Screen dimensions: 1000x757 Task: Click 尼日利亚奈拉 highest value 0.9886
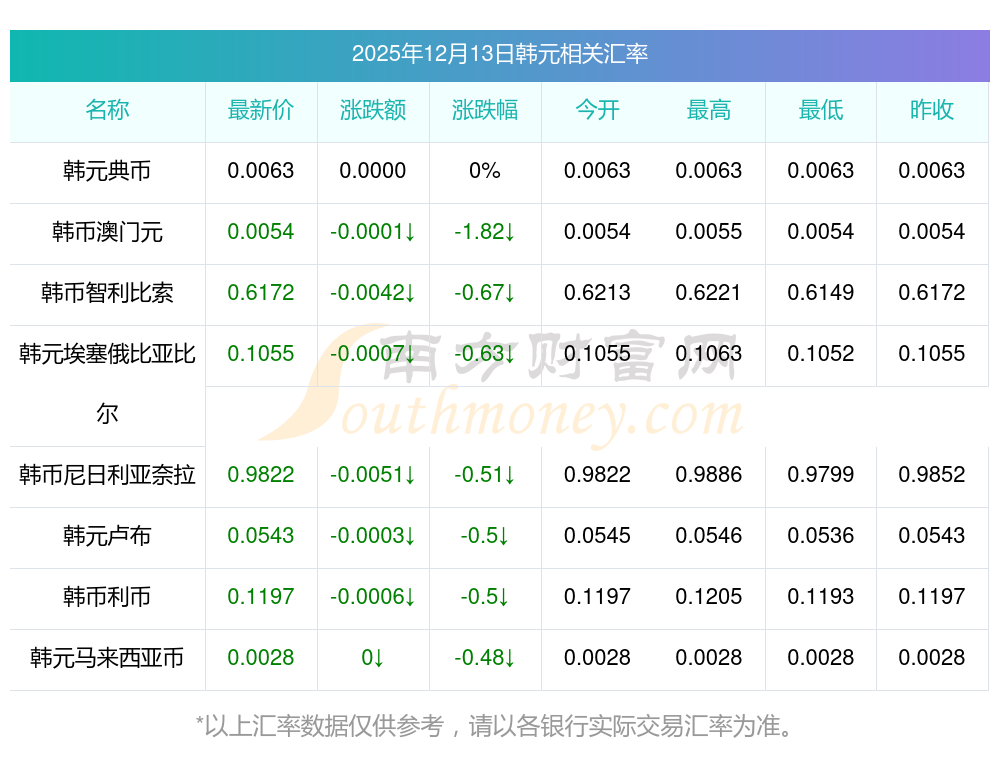[x=709, y=474]
